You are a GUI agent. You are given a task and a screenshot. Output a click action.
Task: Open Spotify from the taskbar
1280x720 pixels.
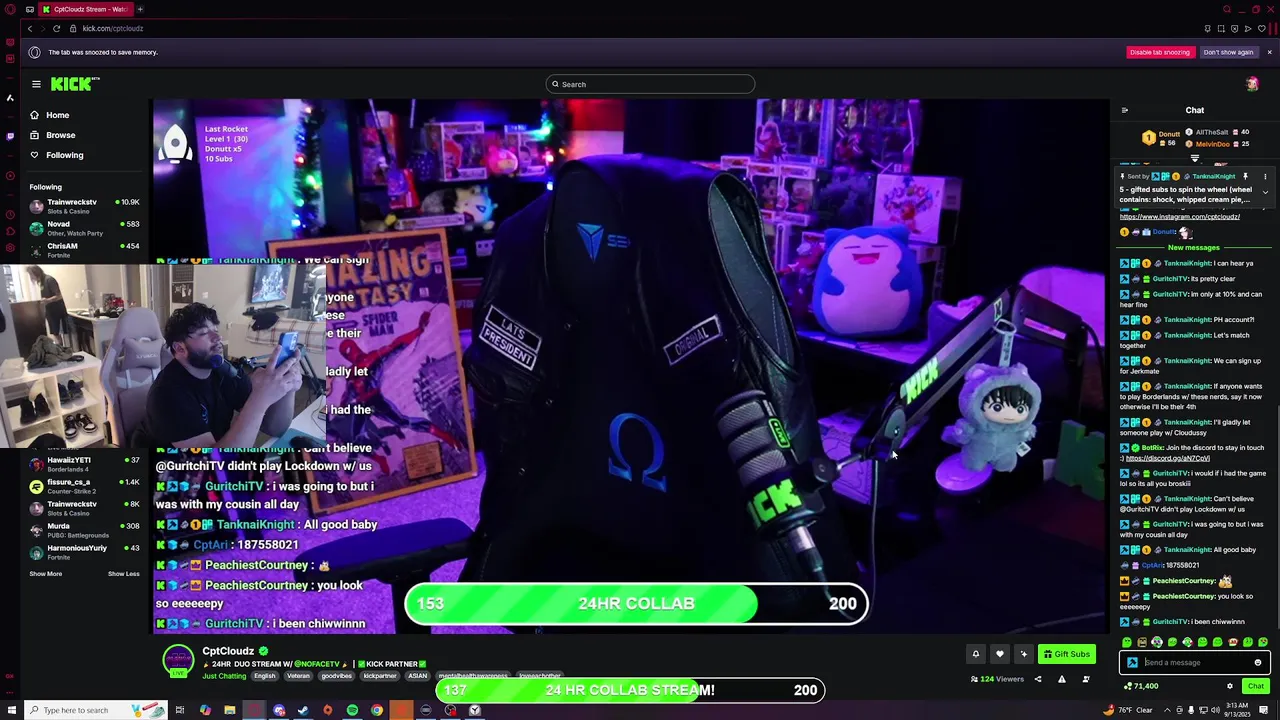352,710
